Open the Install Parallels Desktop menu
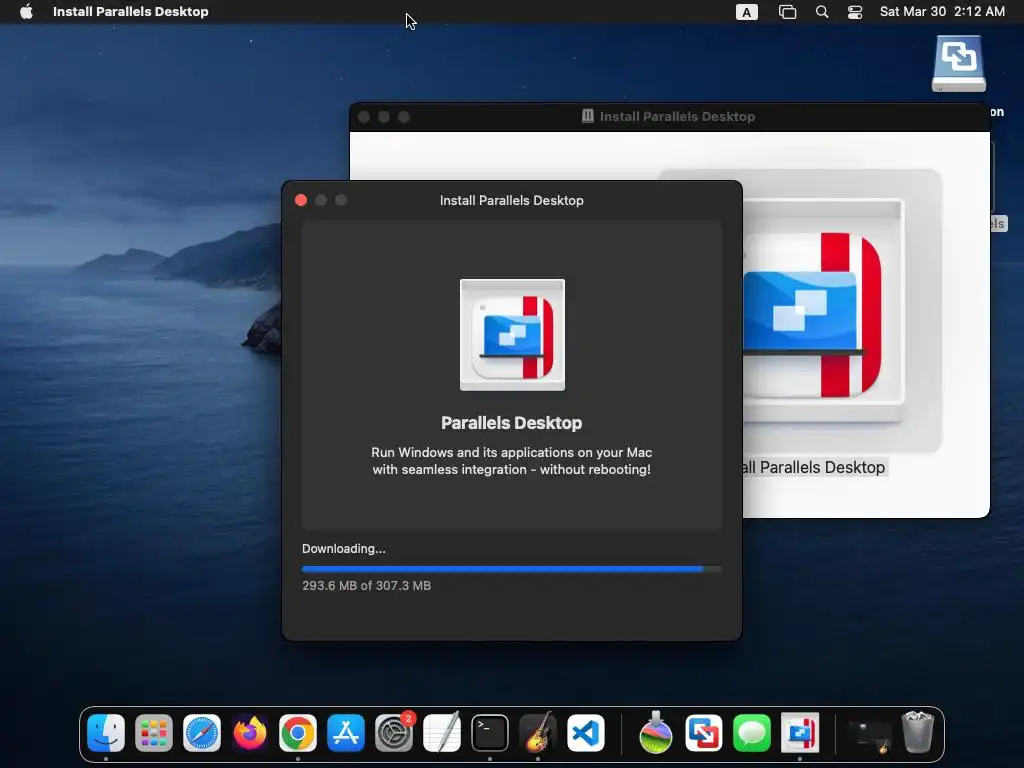The height and width of the screenshot is (768, 1024). (x=131, y=11)
